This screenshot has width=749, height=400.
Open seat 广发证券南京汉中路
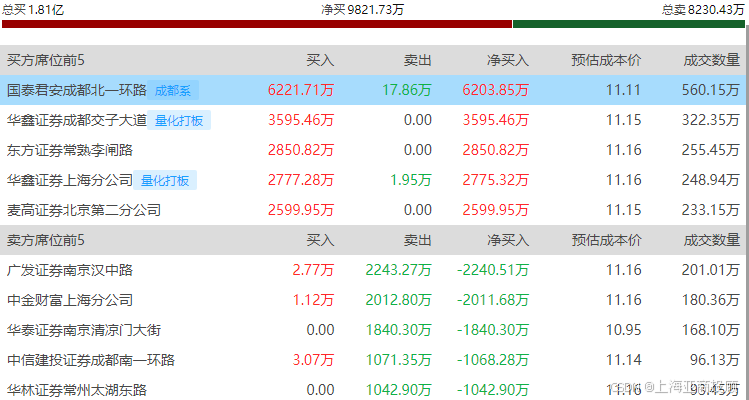(x=70, y=270)
